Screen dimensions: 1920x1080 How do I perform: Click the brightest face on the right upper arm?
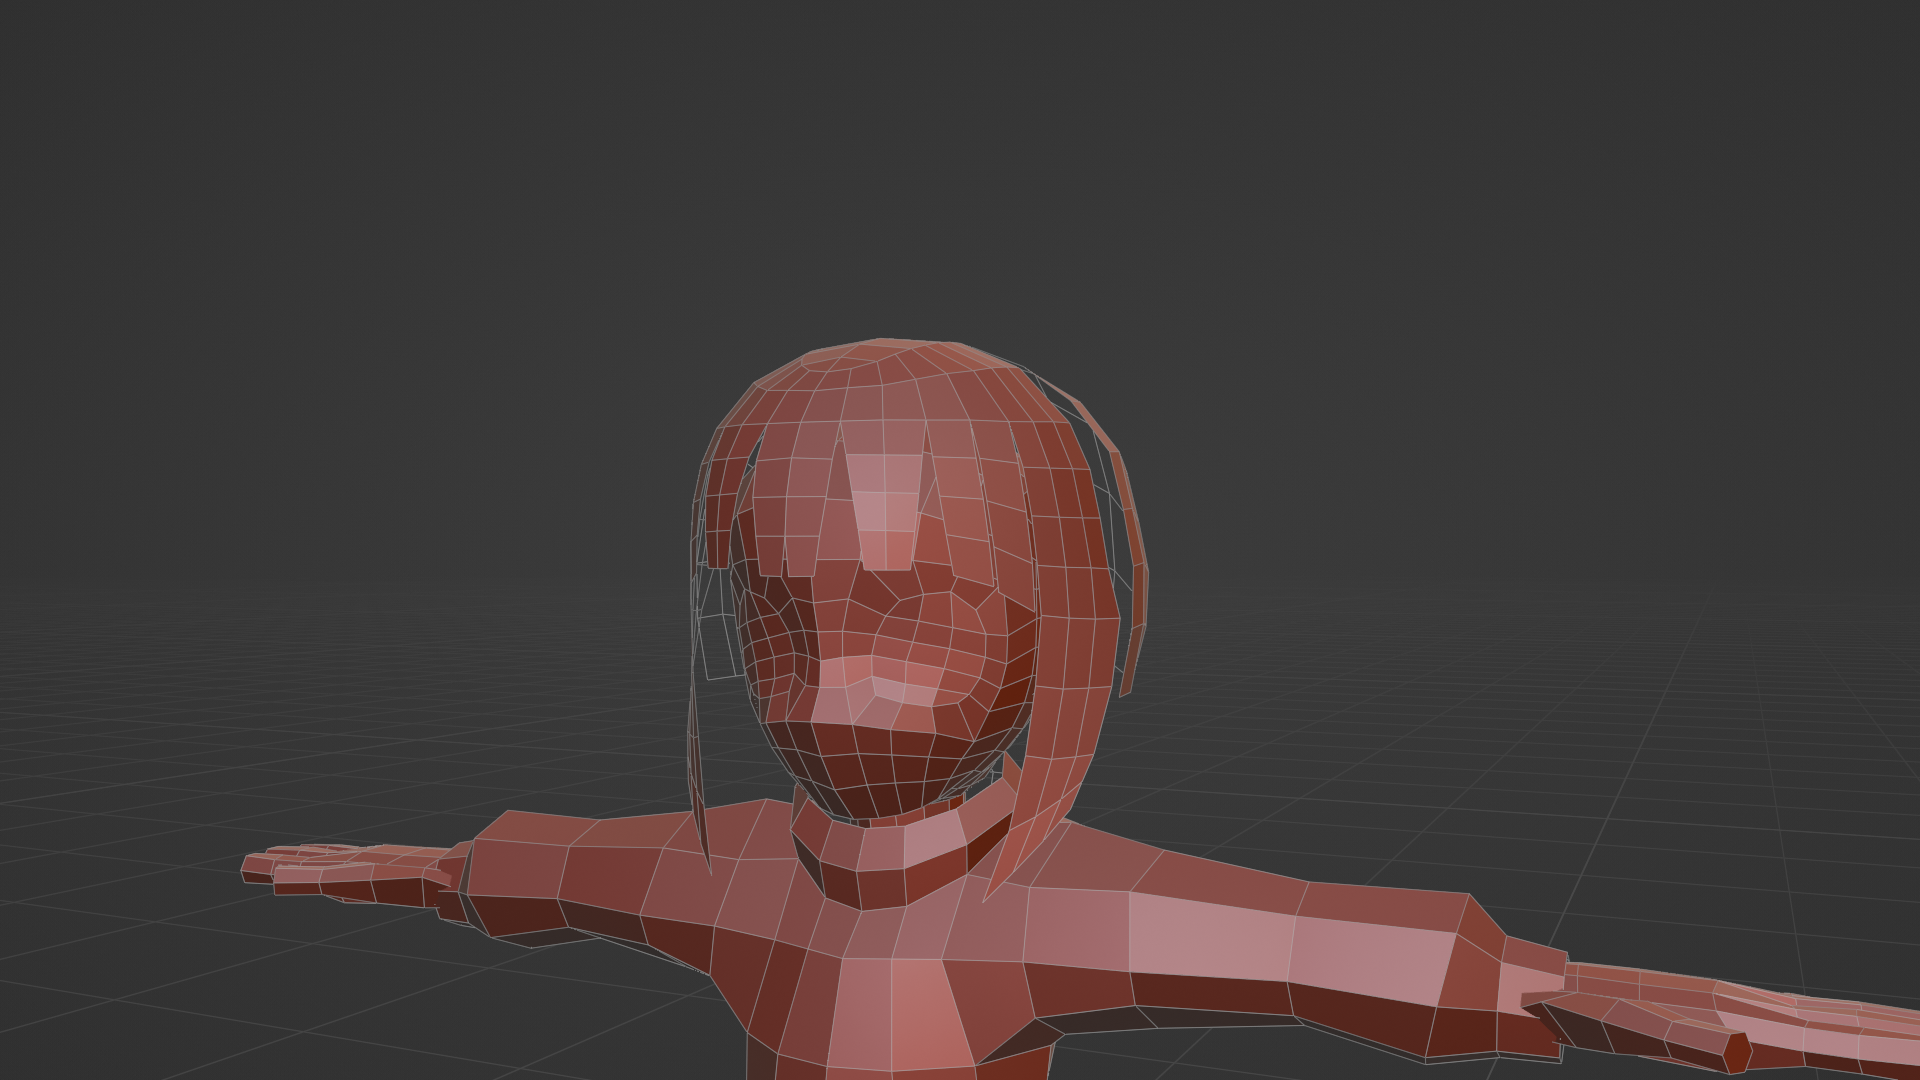[1210, 935]
